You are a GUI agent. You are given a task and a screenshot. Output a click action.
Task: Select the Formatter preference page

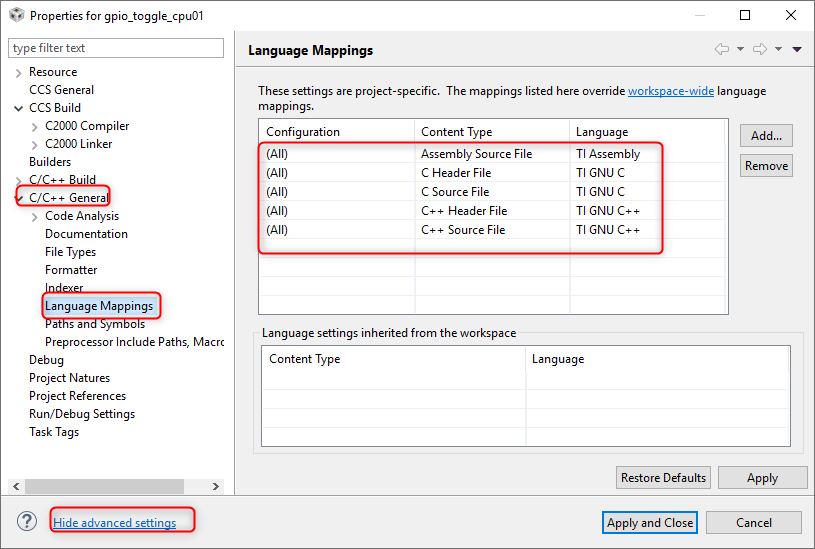tap(71, 270)
